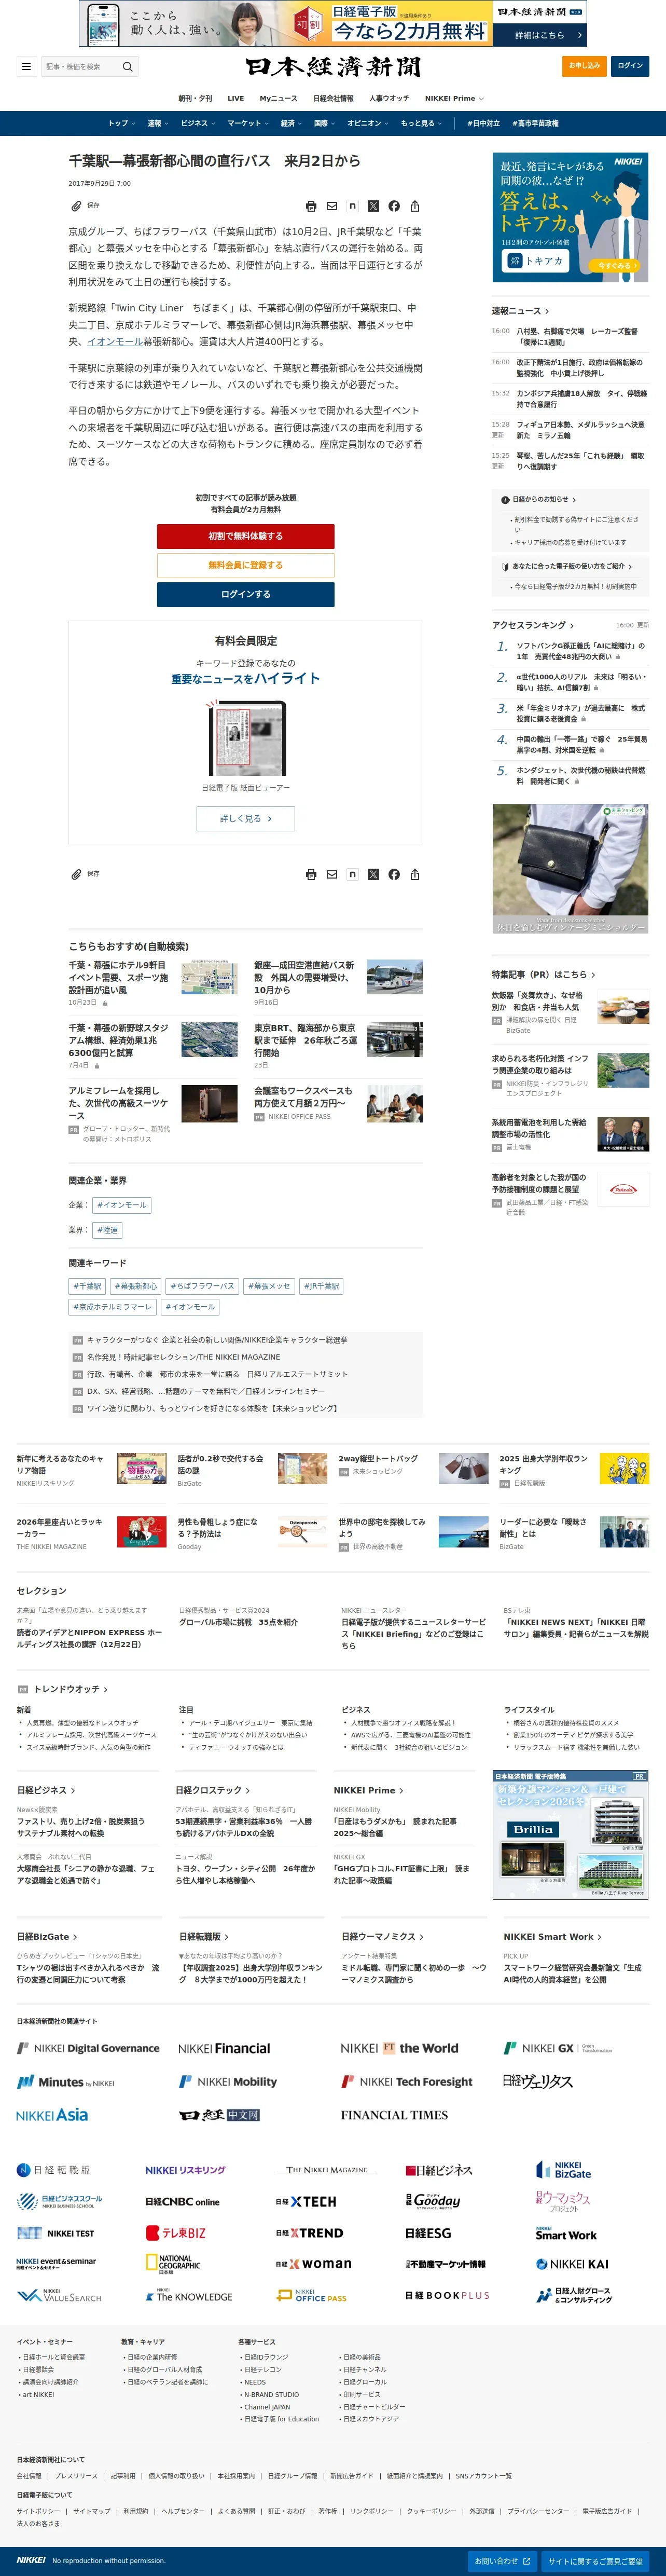Expand the 国際 navigation dropdown
The width and height of the screenshot is (666, 2576).
click(324, 123)
